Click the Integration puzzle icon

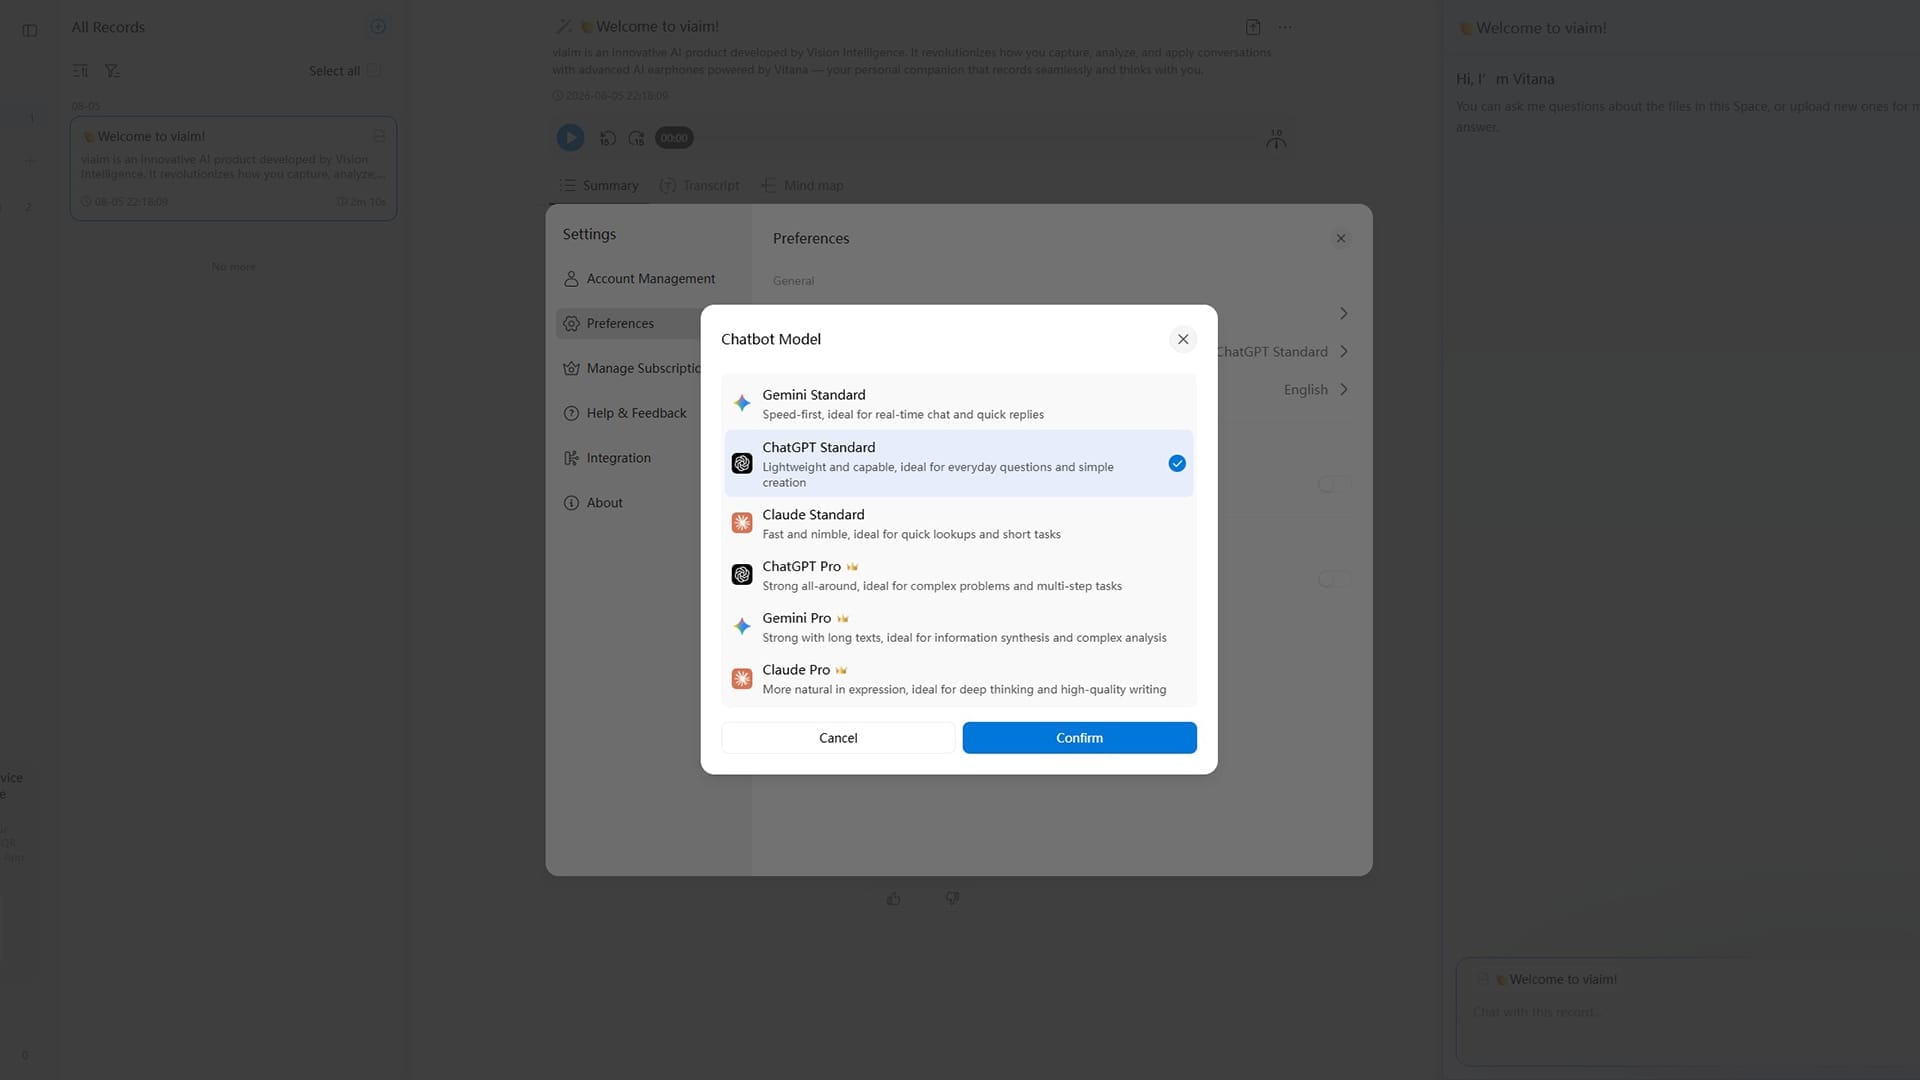571,458
